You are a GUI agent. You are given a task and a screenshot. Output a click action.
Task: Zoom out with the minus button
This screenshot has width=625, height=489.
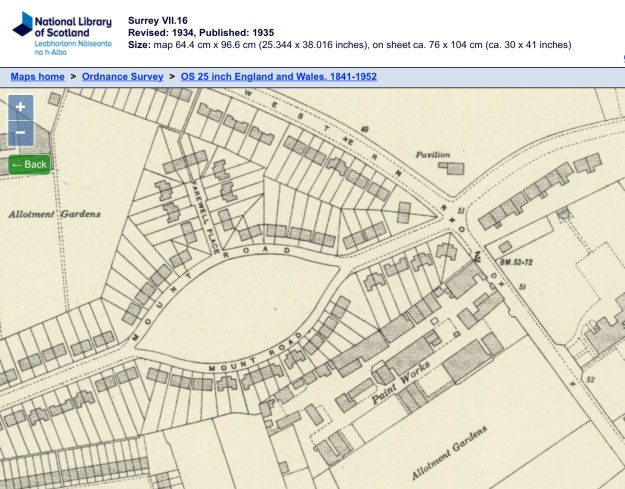(21, 133)
